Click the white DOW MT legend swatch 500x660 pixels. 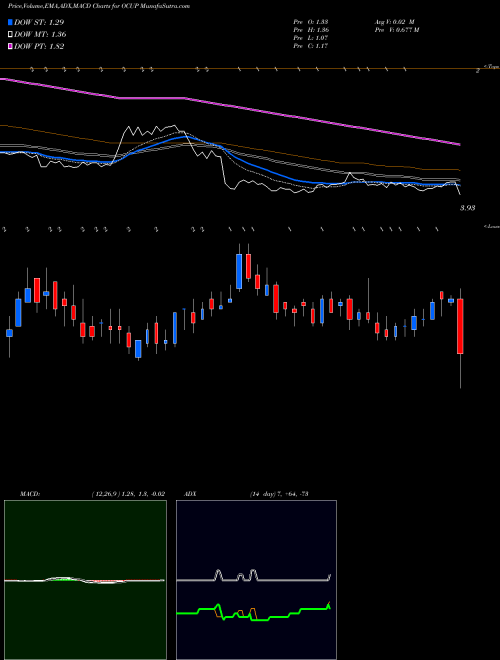10,35
